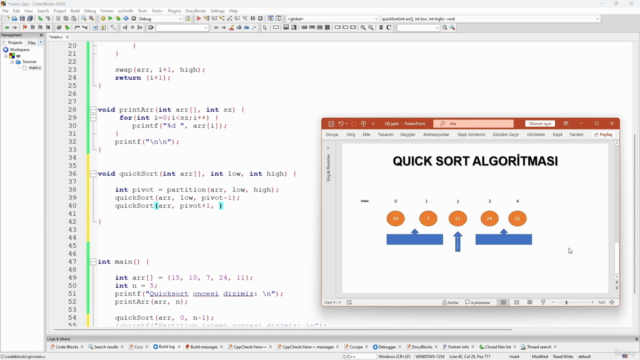Screen dimensions: 640x360
Task: Click the Open file icon in Code::Blocks toolbar
Action: [14, 19]
